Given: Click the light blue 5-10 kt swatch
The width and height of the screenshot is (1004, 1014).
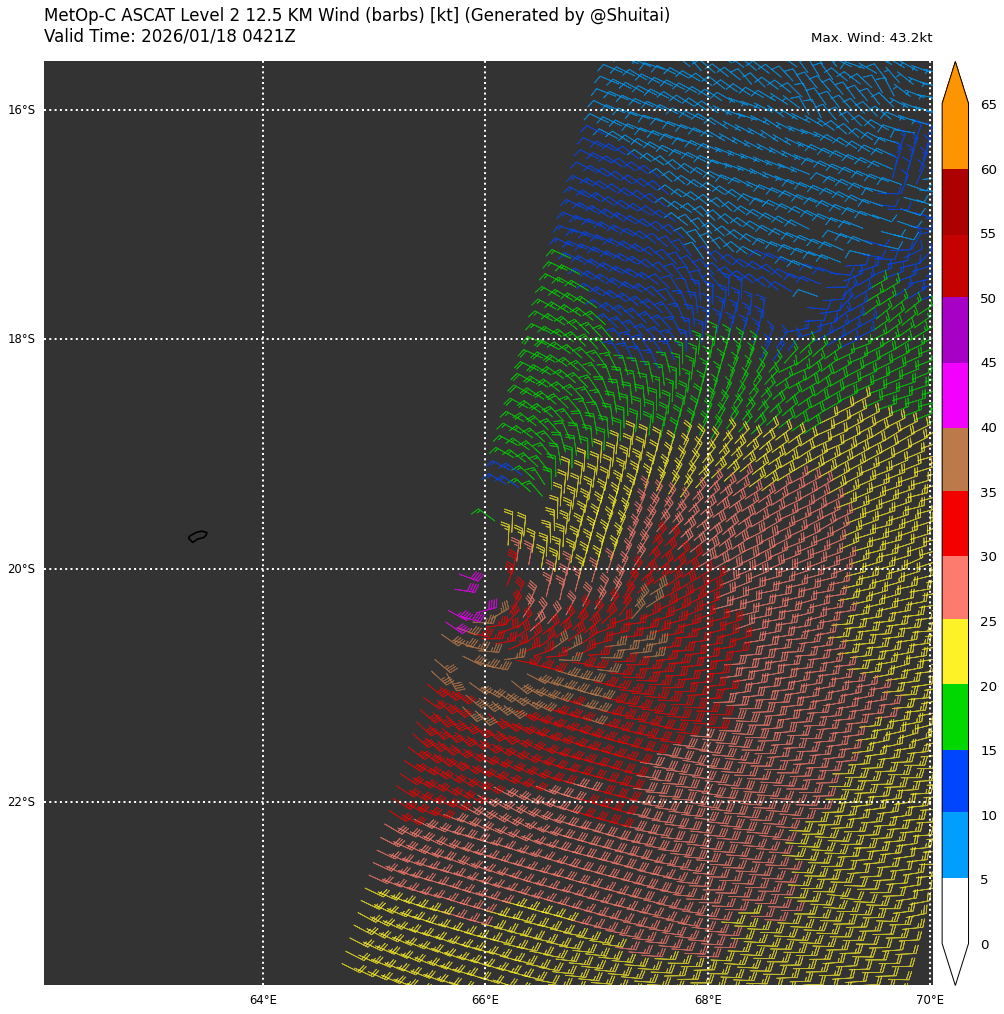Looking at the screenshot, I should [x=955, y=845].
